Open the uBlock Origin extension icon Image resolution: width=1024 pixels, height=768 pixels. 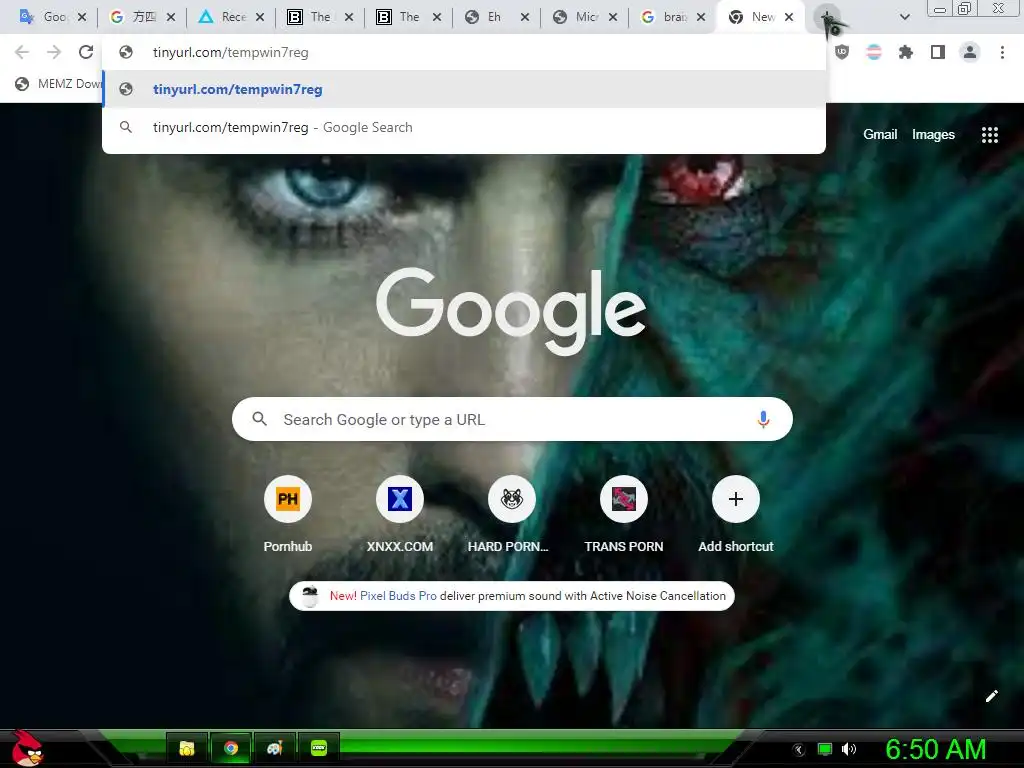(x=842, y=52)
